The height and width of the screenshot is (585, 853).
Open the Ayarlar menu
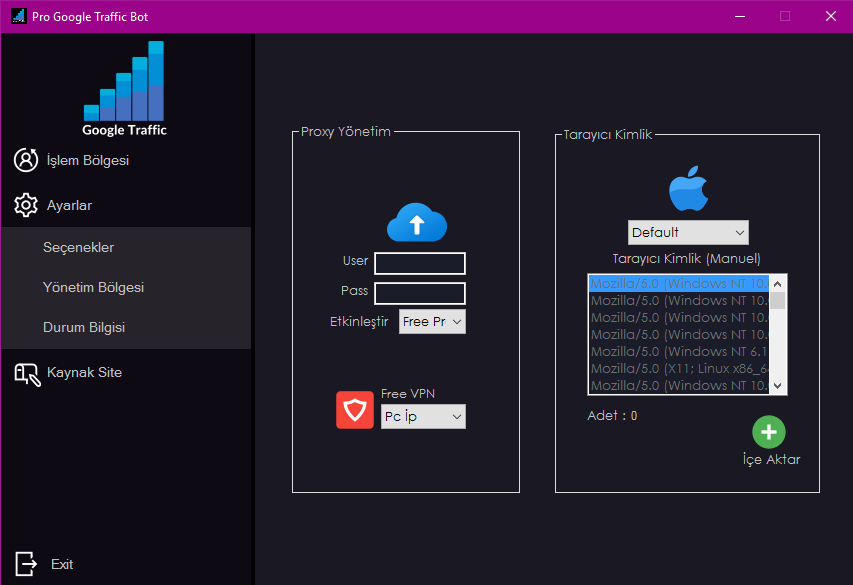69,206
